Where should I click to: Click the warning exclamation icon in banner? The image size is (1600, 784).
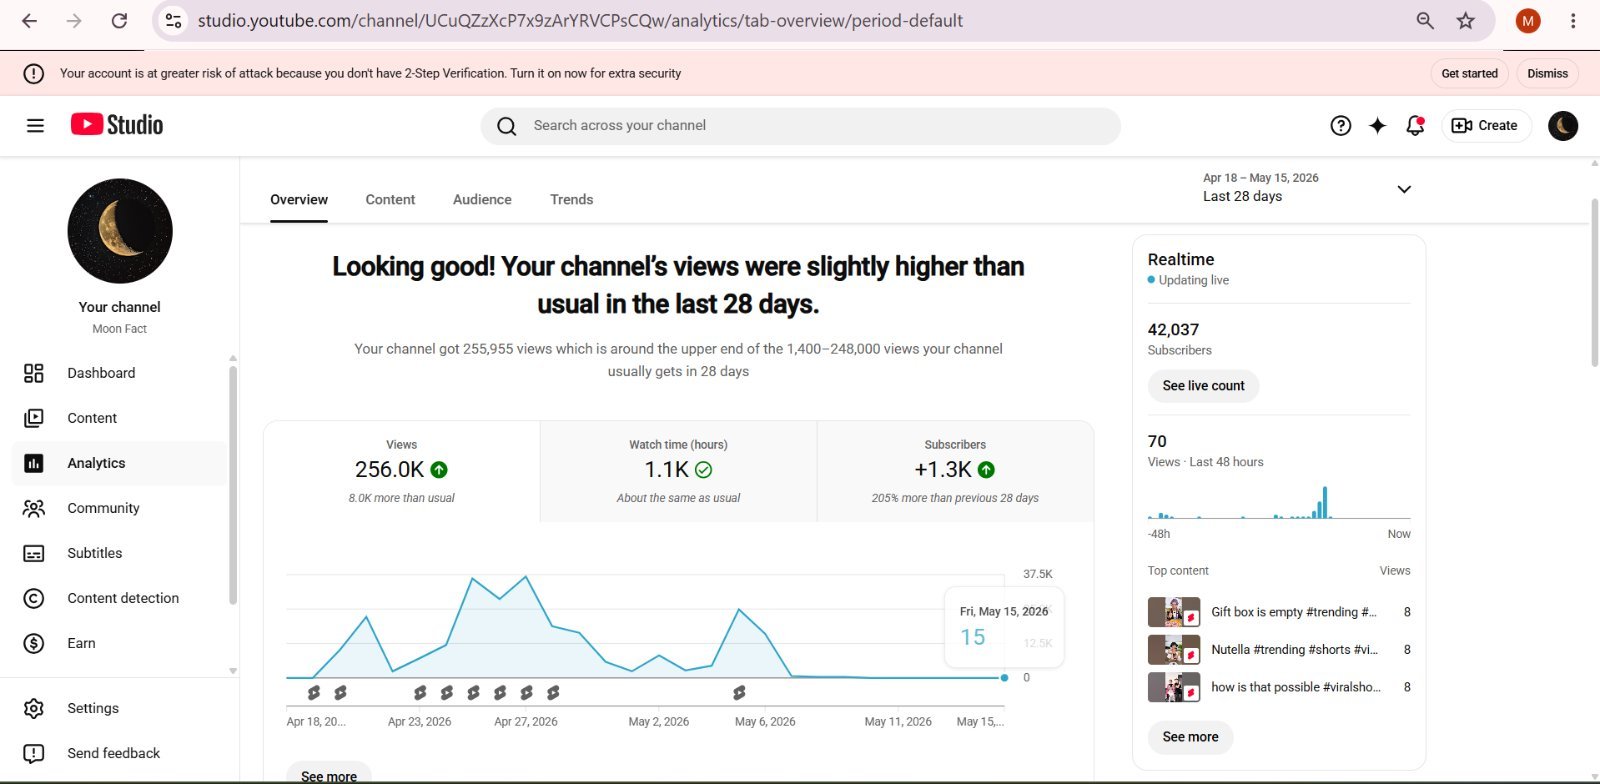(x=33, y=73)
